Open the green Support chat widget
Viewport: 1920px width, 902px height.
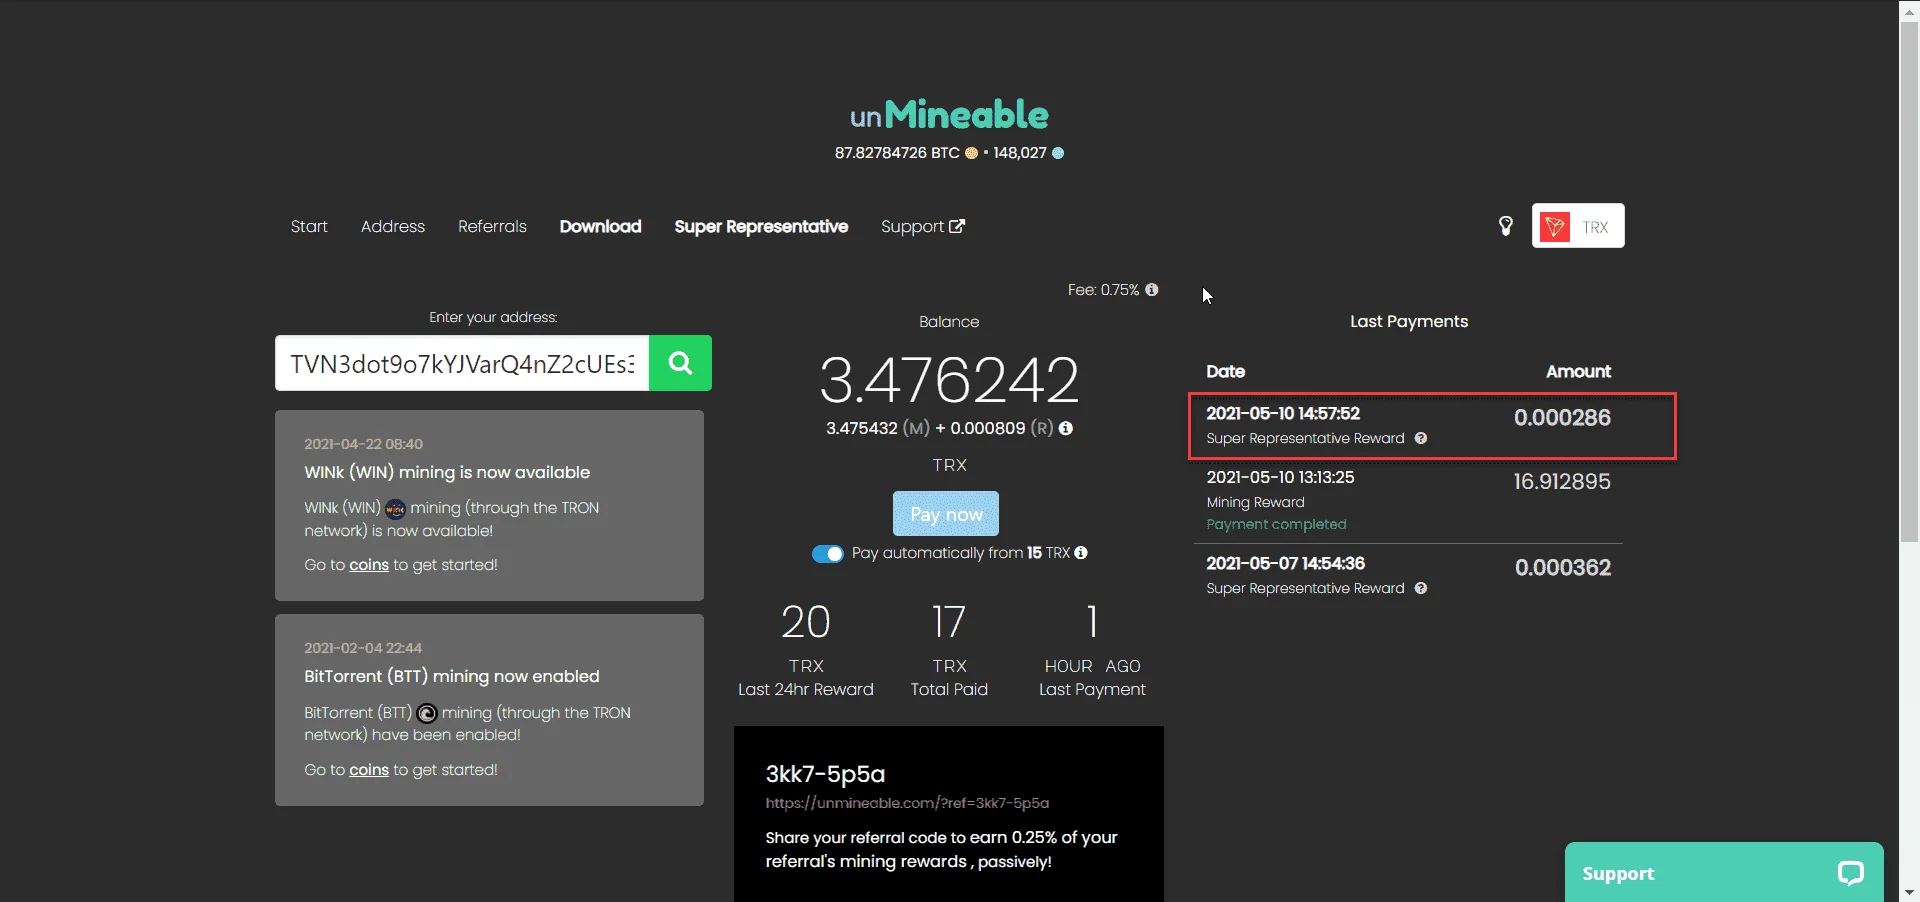point(1724,872)
